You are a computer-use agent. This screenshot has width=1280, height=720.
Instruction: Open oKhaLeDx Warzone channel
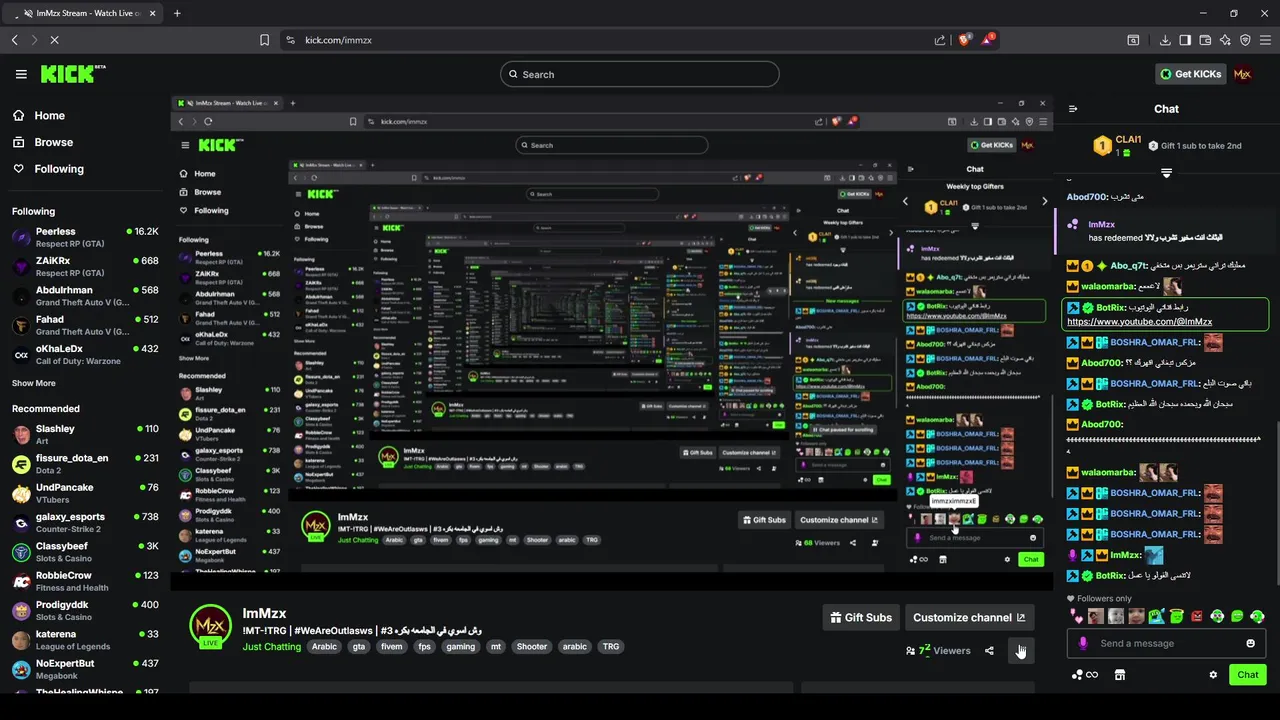[x=85, y=354]
